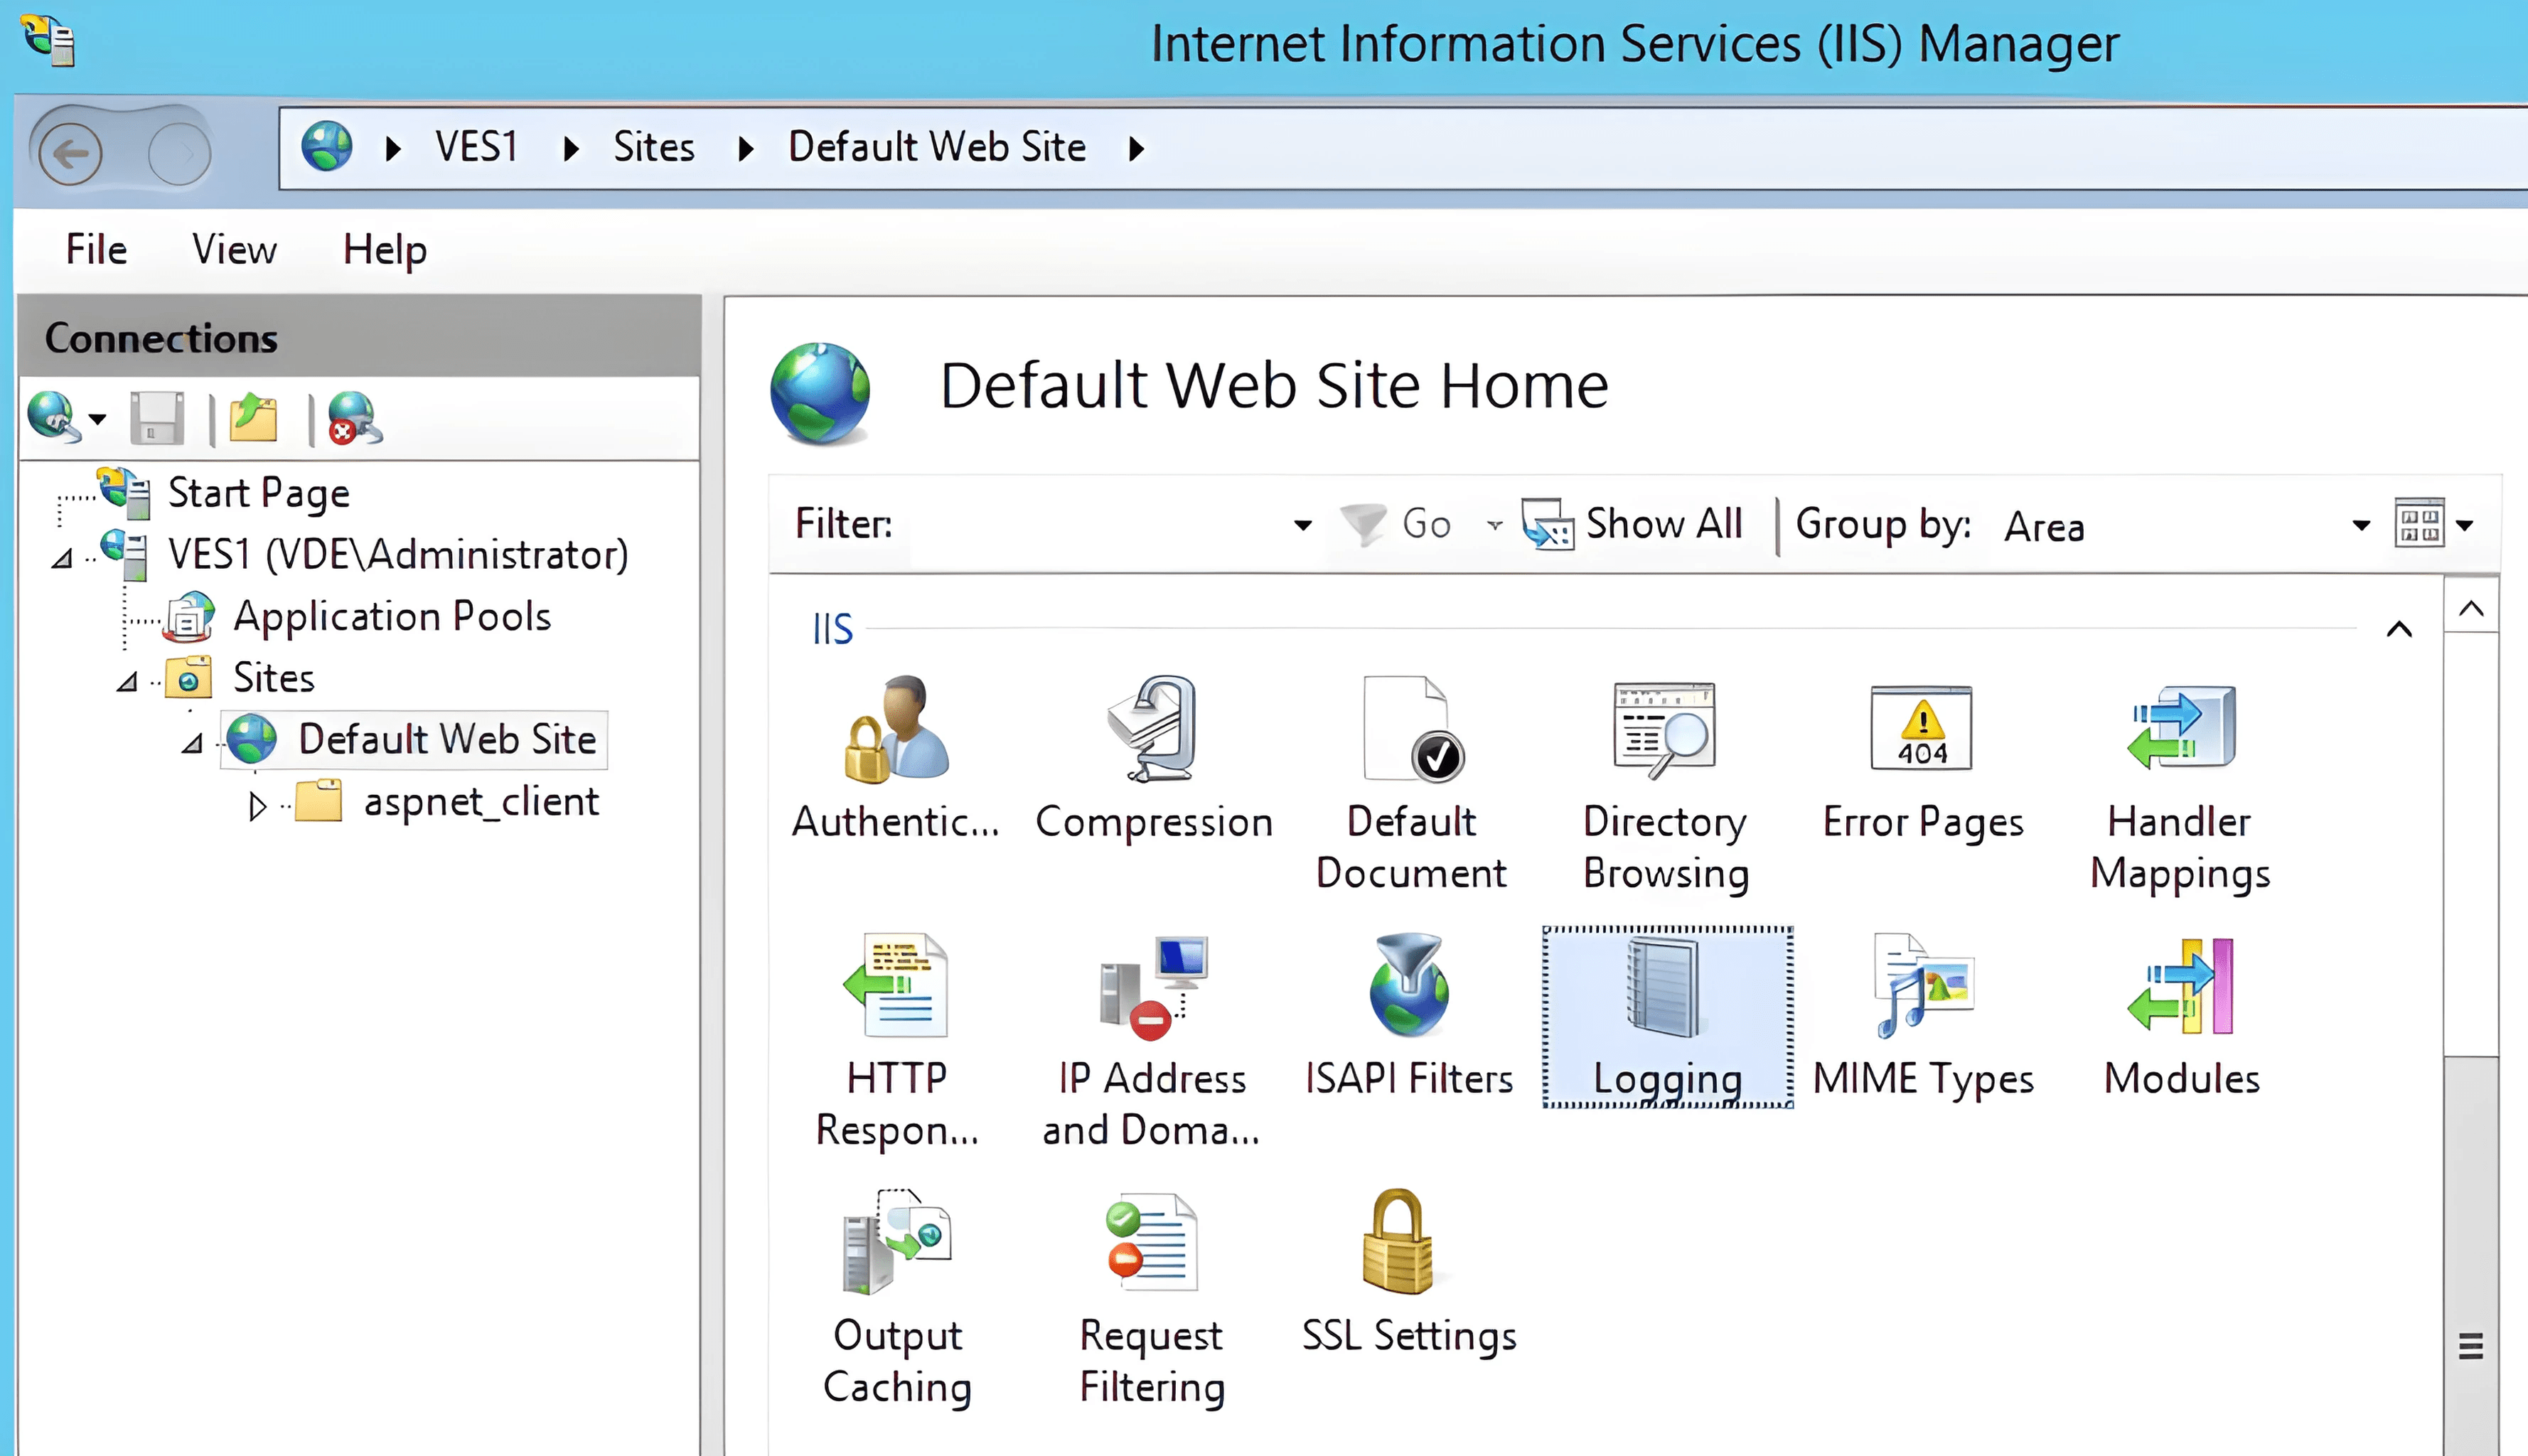The width and height of the screenshot is (2528, 1456).
Task: Open the Authentication feature icon
Action: (x=895, y=730)
